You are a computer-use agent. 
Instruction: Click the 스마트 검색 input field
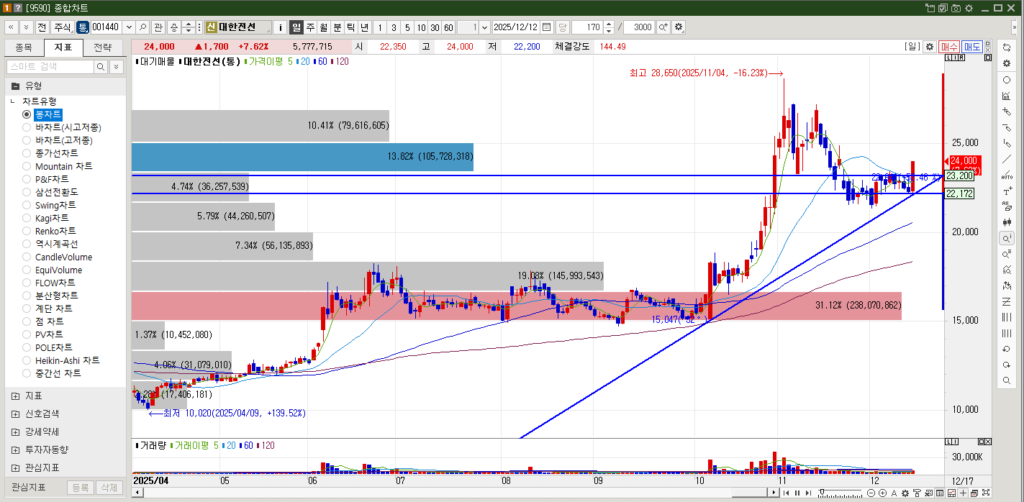48,66
